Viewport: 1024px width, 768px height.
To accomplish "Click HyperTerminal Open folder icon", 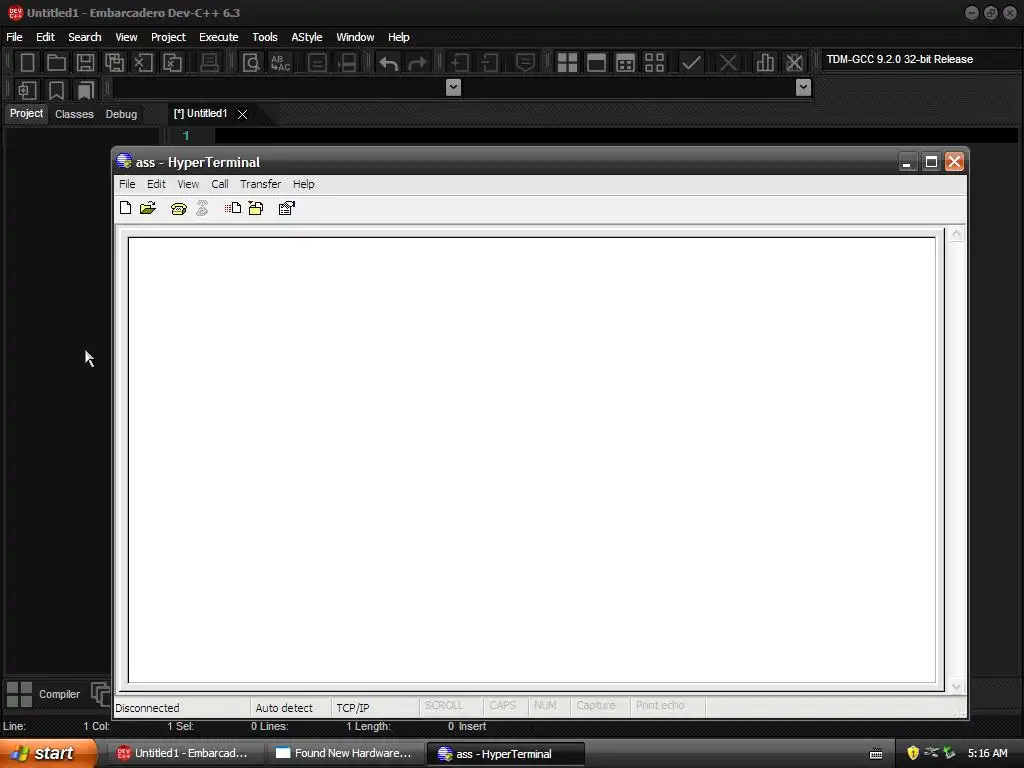I will 148,208.
